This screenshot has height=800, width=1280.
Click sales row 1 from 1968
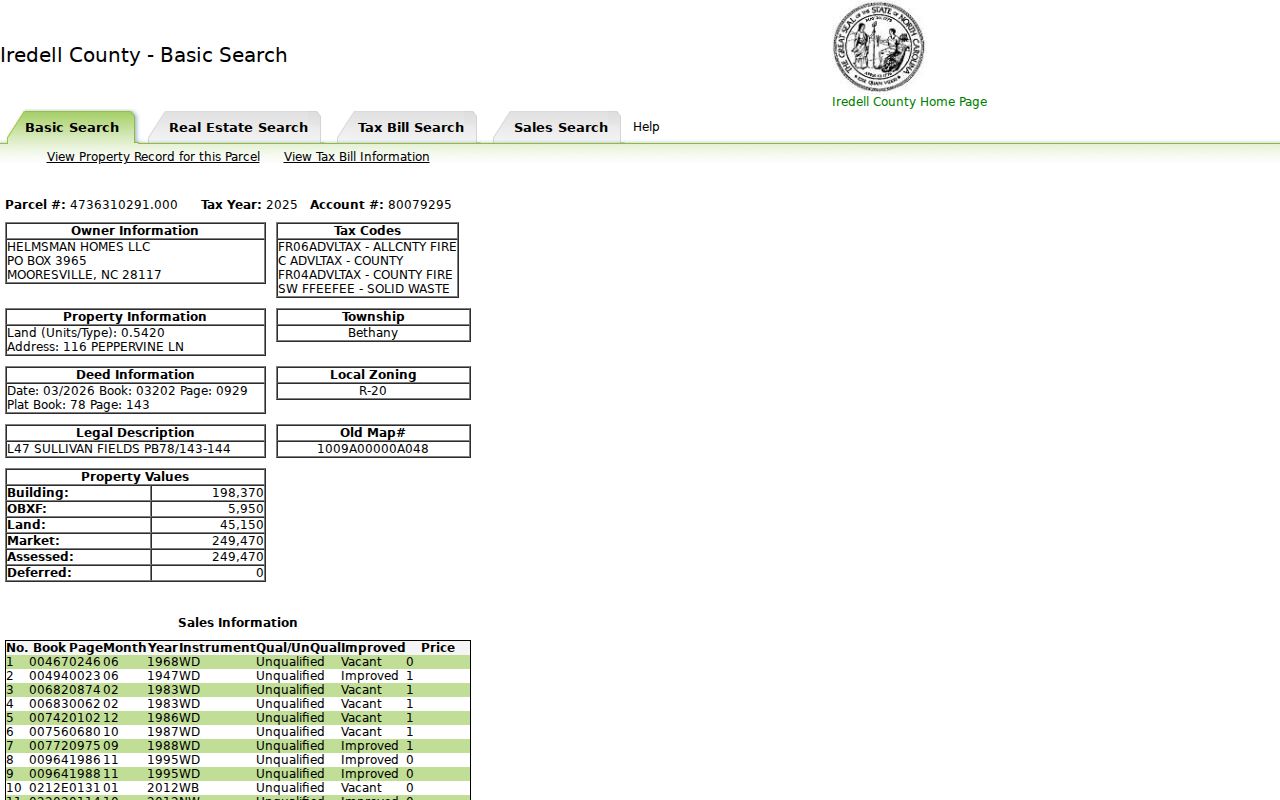[238, 662]
